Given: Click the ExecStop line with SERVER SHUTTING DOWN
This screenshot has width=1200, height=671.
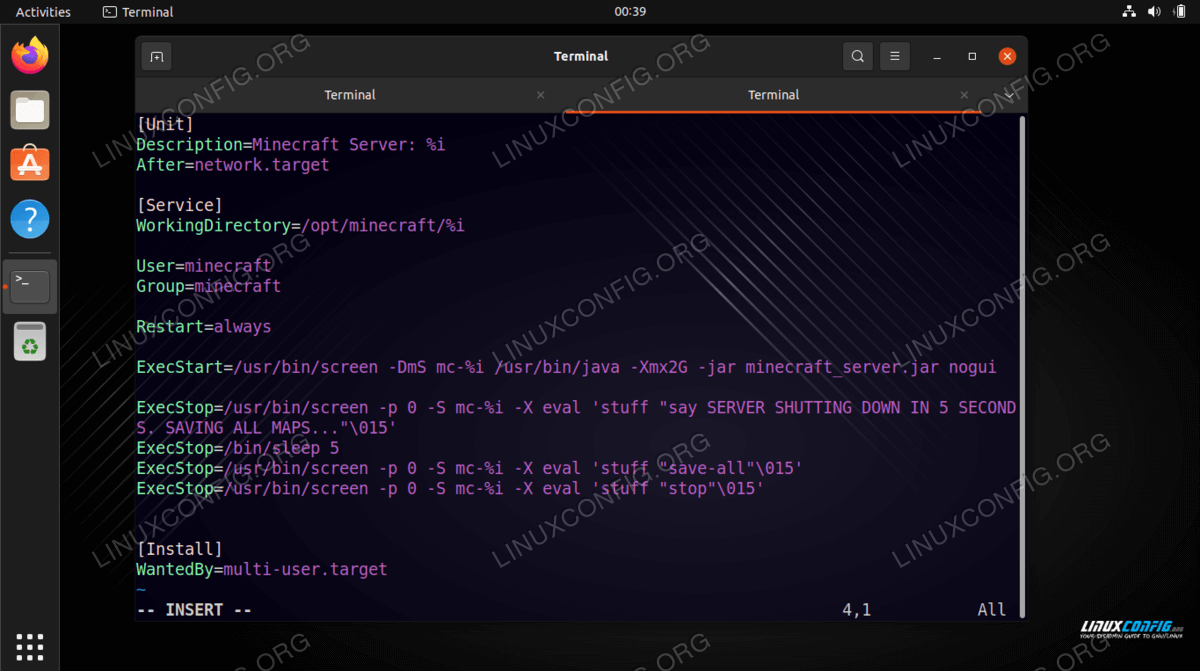Looking at the screenshot, I should (577, 408).
